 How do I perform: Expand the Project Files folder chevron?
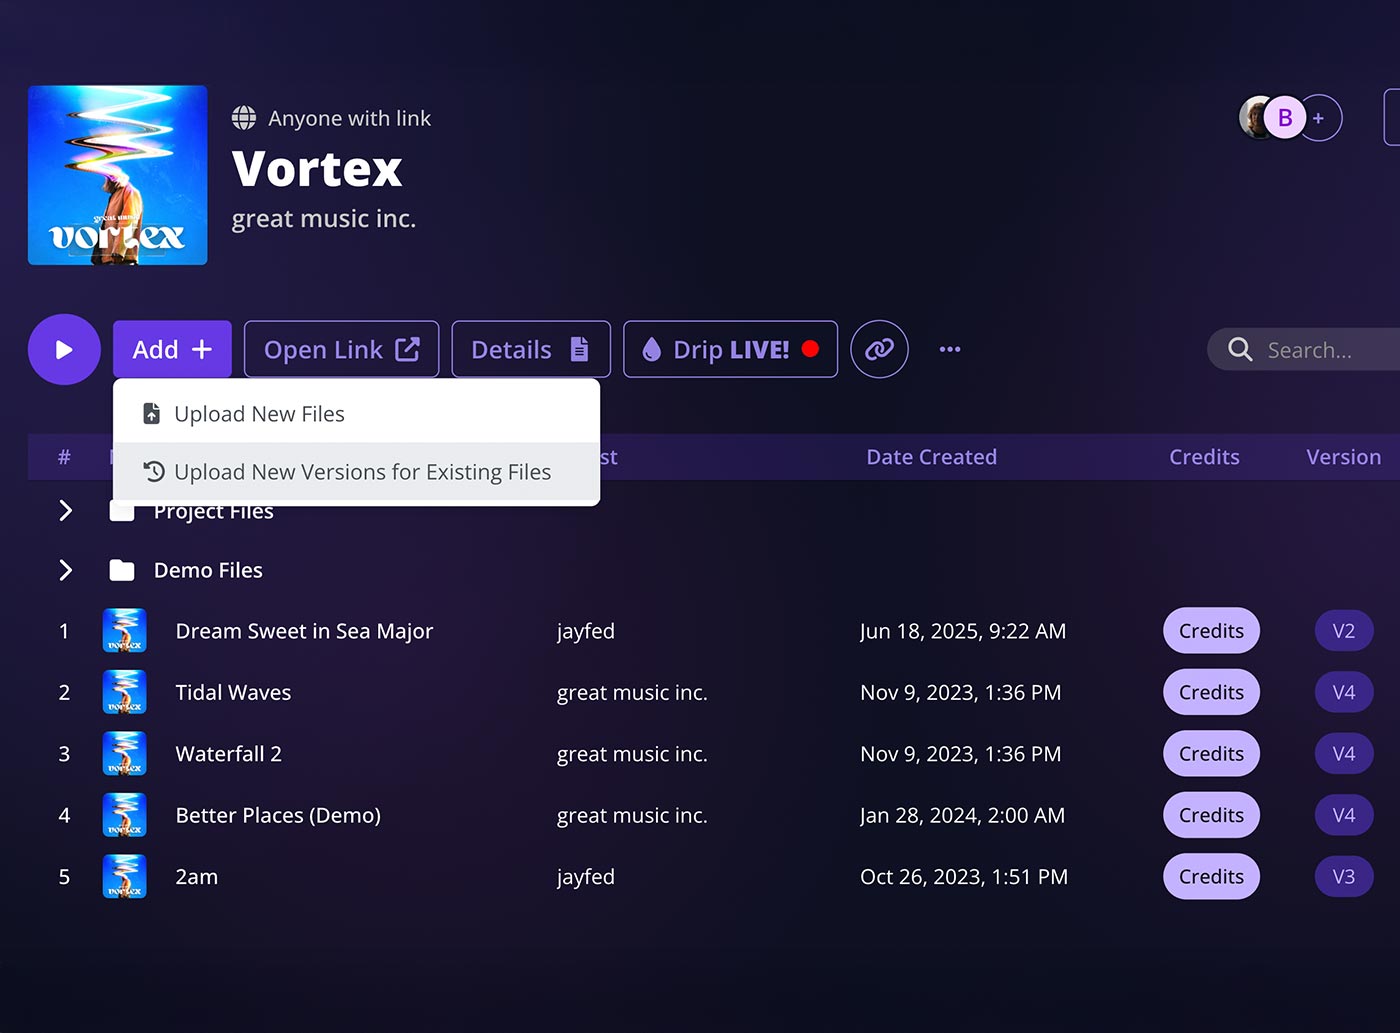click(x=66, y=511)
